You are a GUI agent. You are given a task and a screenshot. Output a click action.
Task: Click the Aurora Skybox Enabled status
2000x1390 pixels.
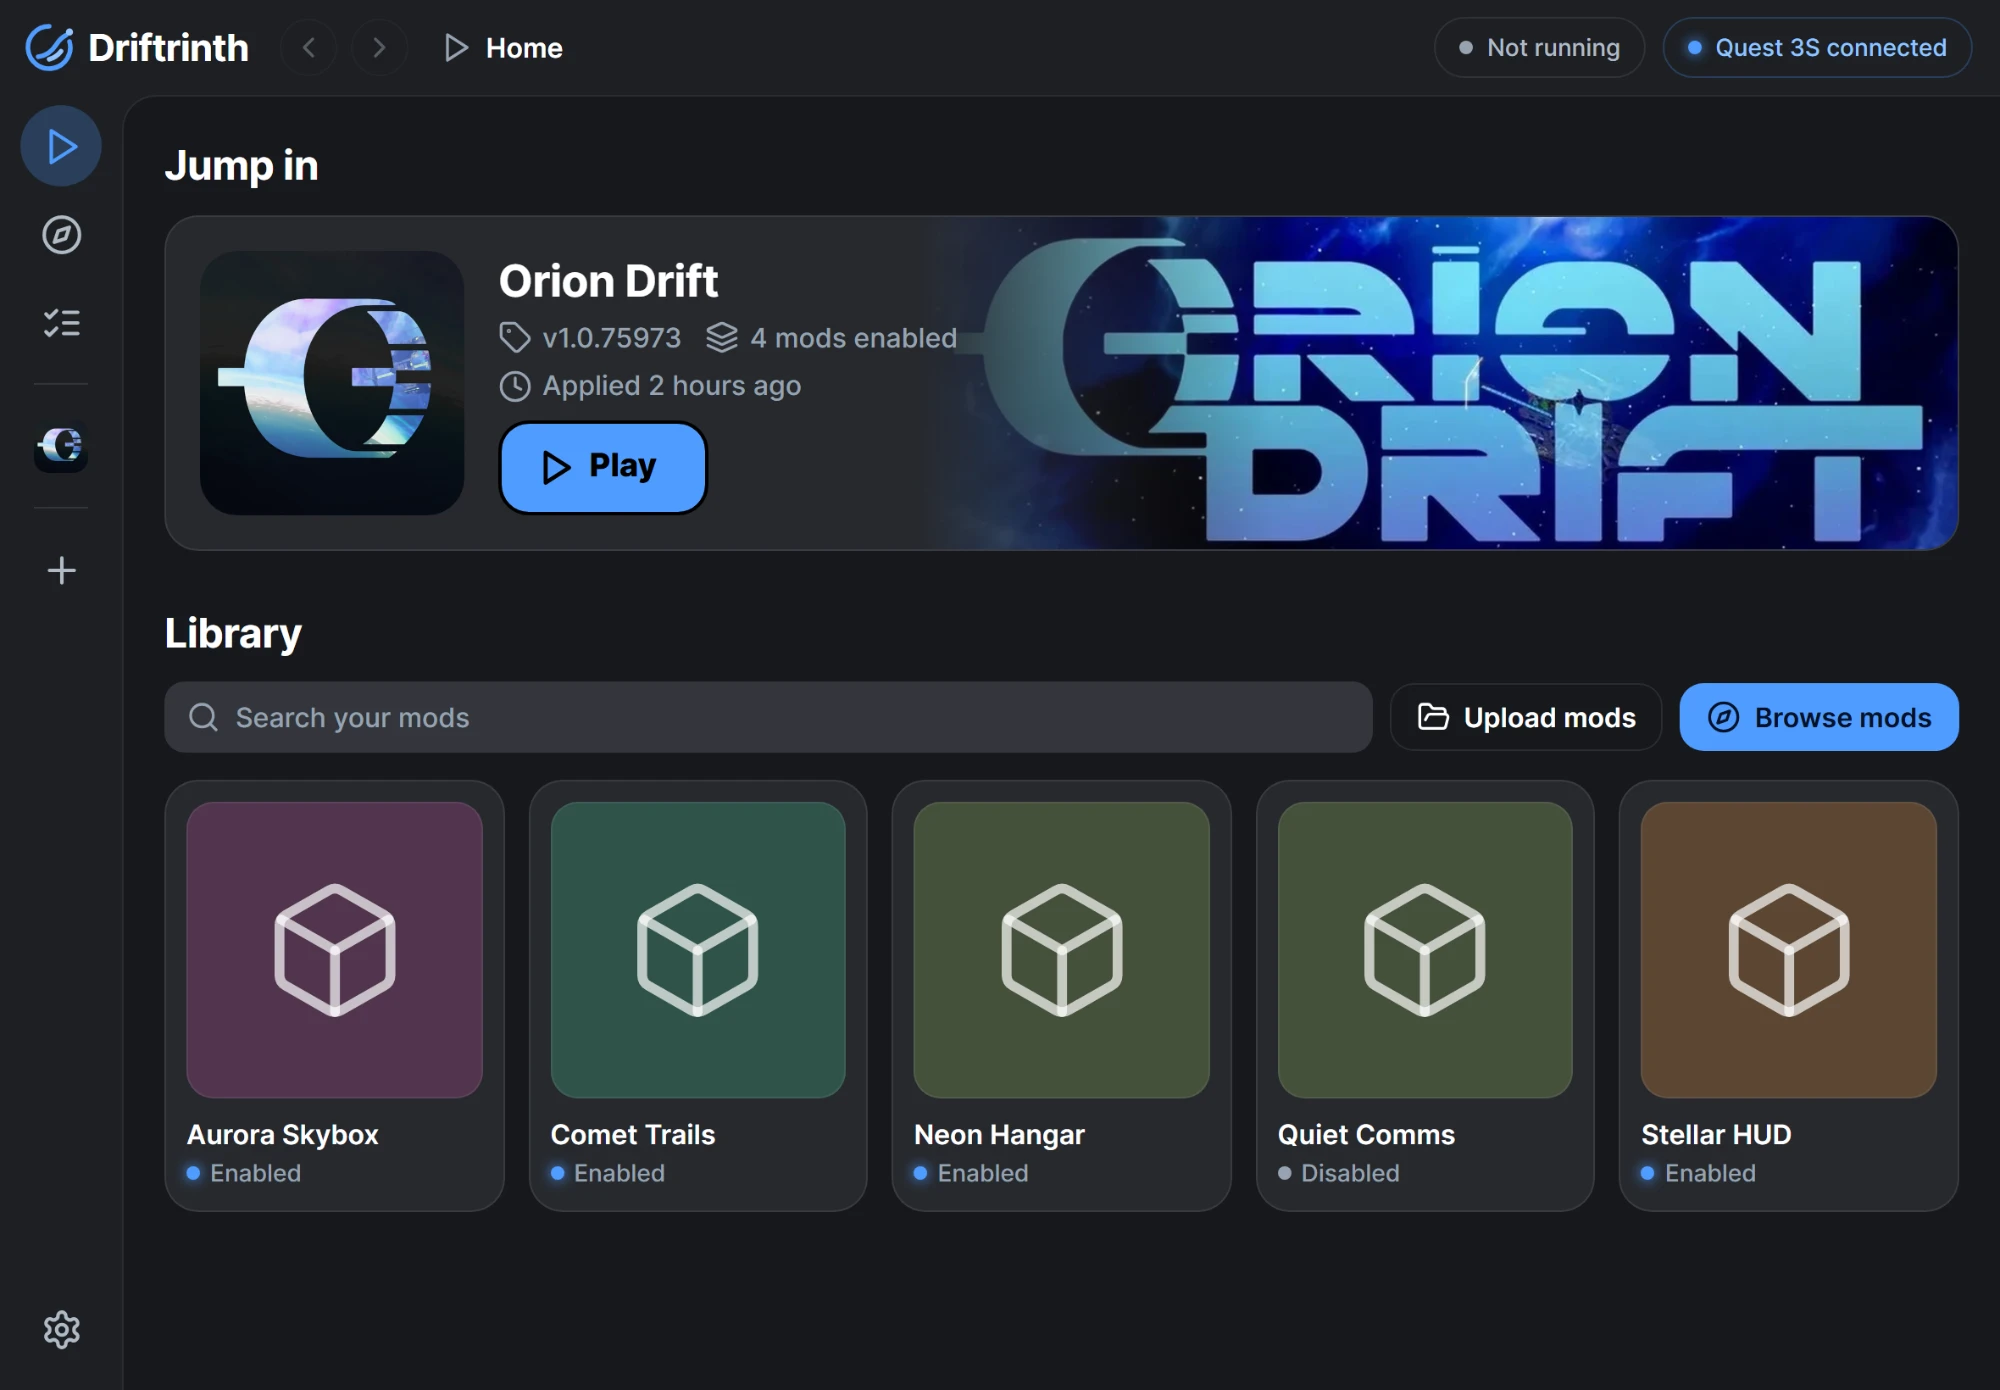(244, 1173)
